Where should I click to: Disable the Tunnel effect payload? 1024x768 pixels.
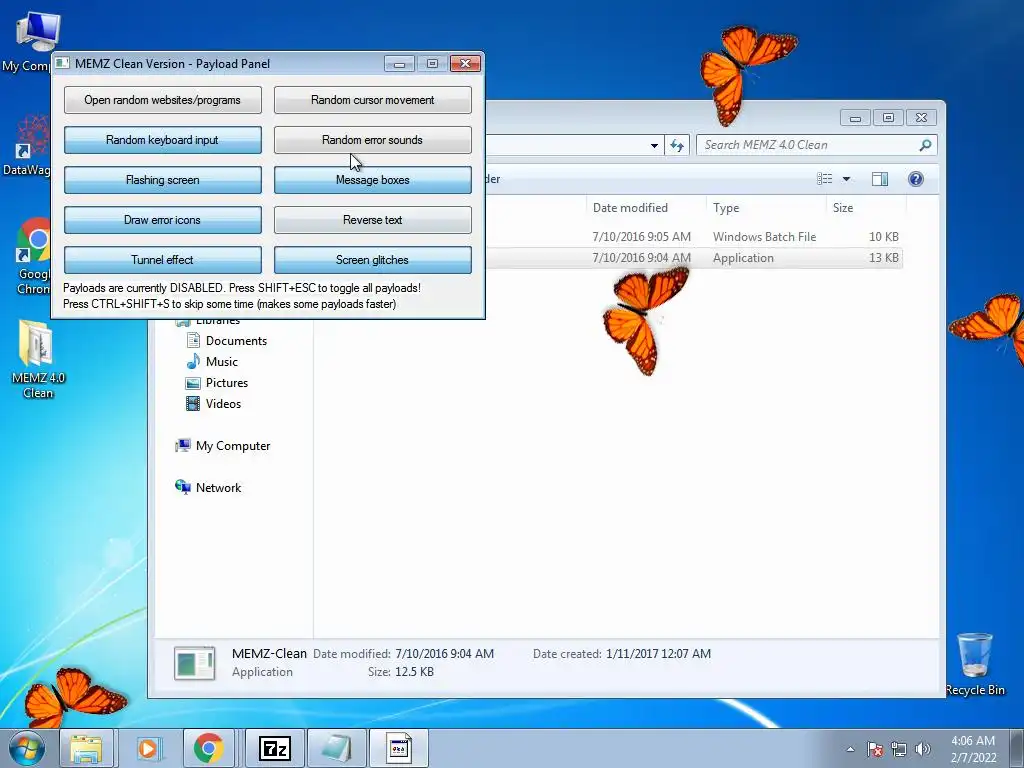[x=163, y=259]
